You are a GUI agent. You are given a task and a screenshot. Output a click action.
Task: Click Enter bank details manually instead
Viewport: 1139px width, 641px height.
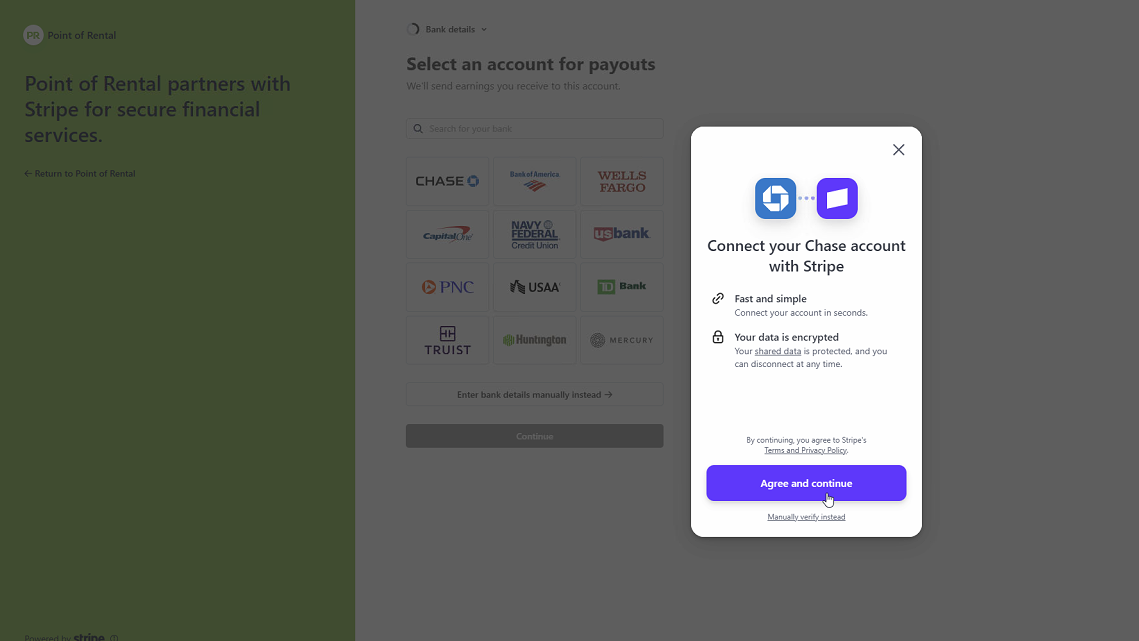(x=534, y=395)
